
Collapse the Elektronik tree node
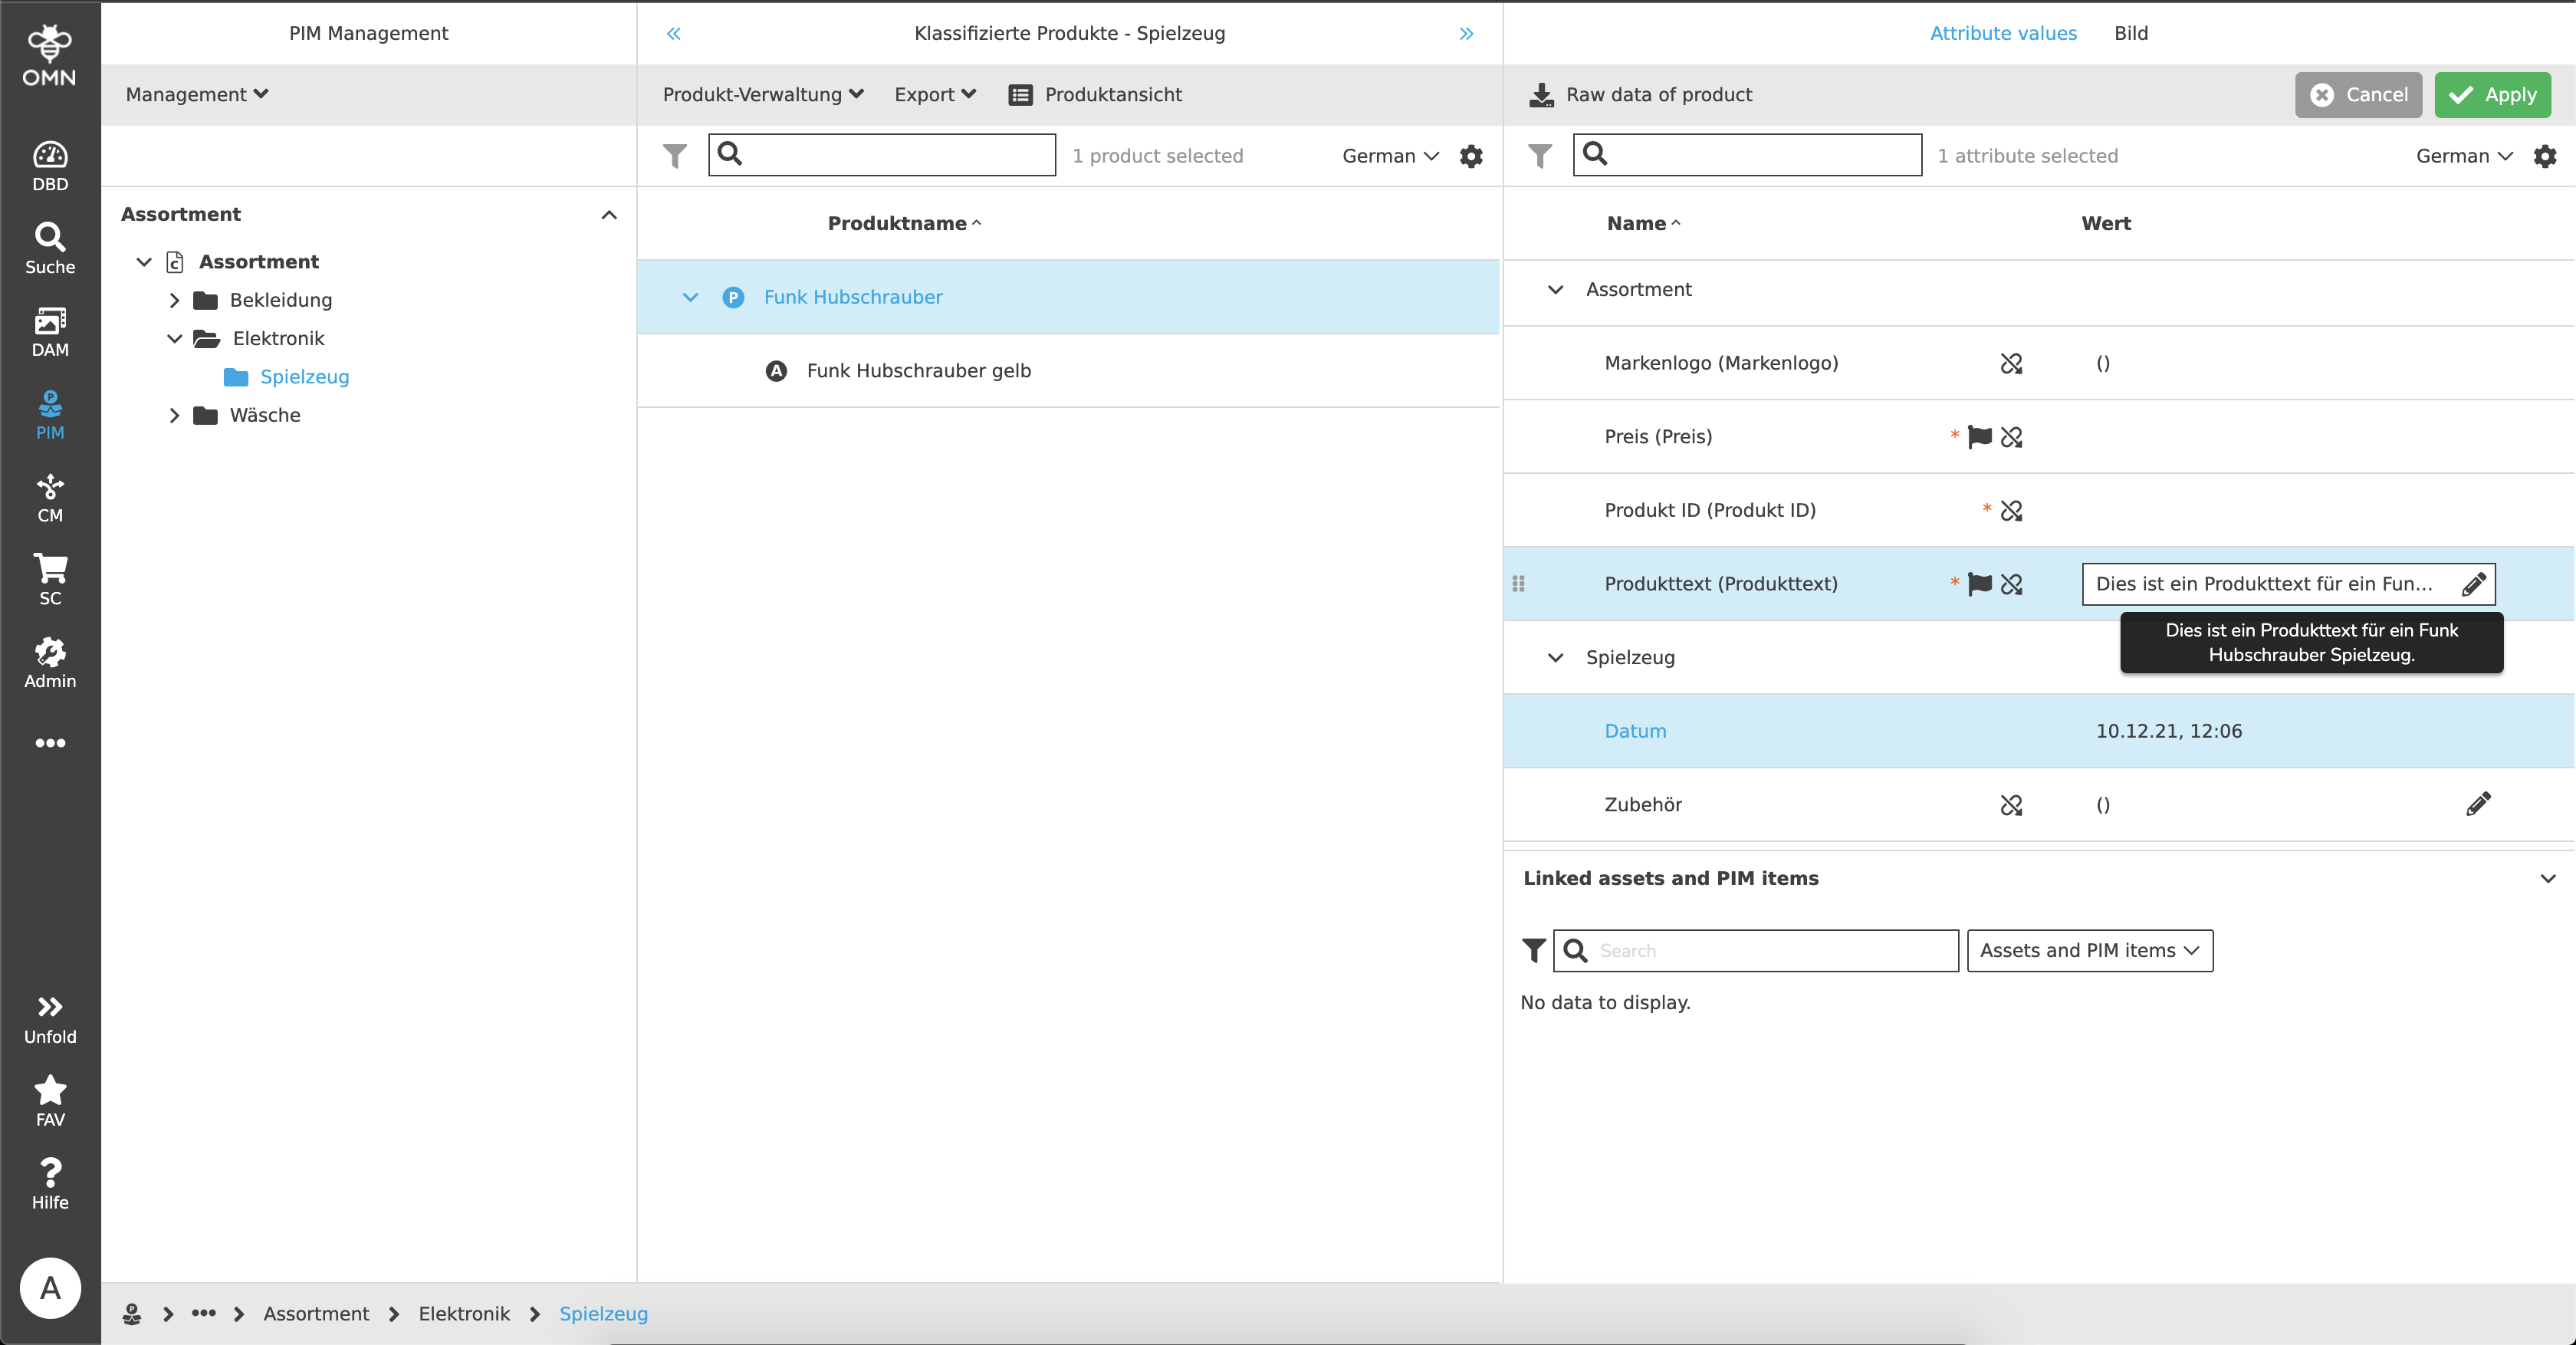(x=173, y=338)
